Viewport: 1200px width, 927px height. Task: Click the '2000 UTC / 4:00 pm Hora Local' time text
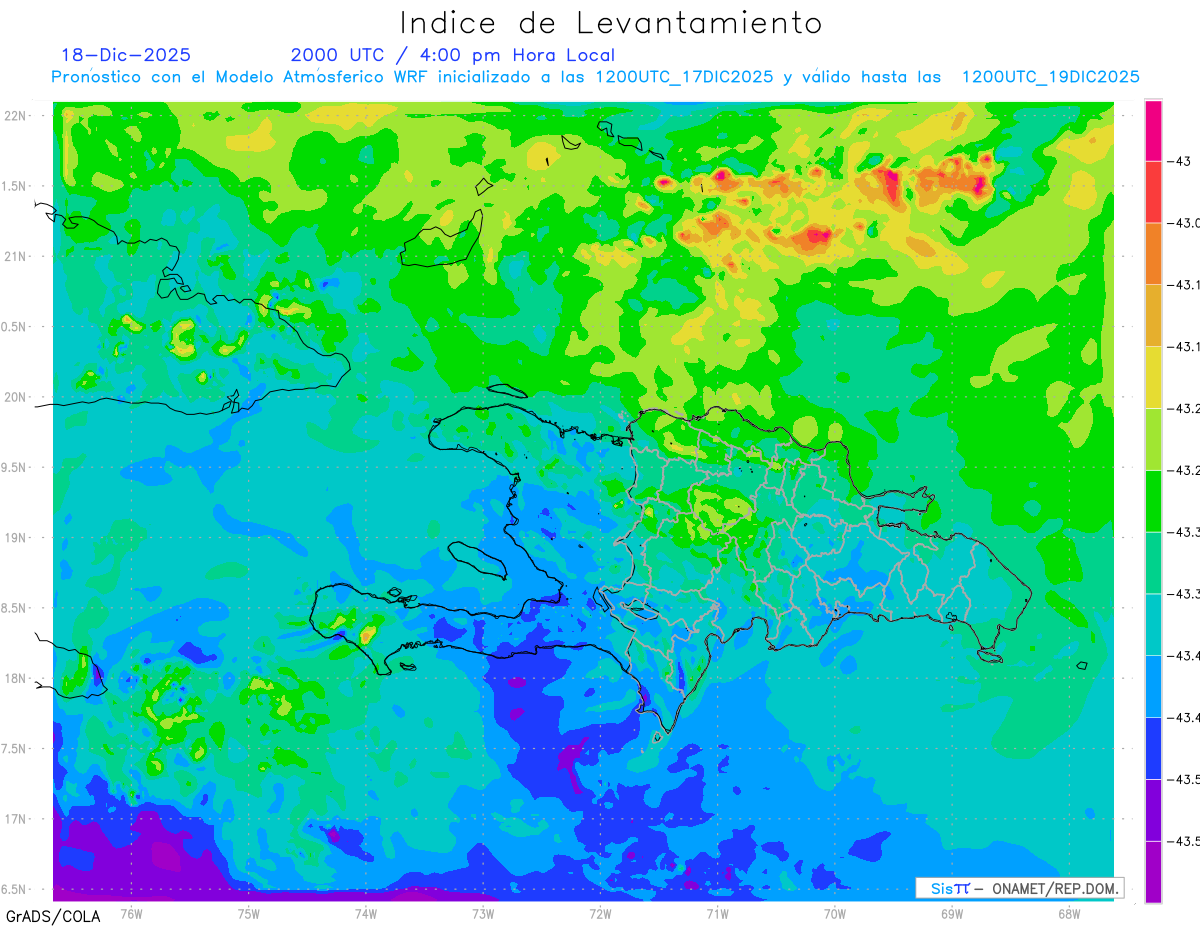pyautogui.click(x=453, y=55)
